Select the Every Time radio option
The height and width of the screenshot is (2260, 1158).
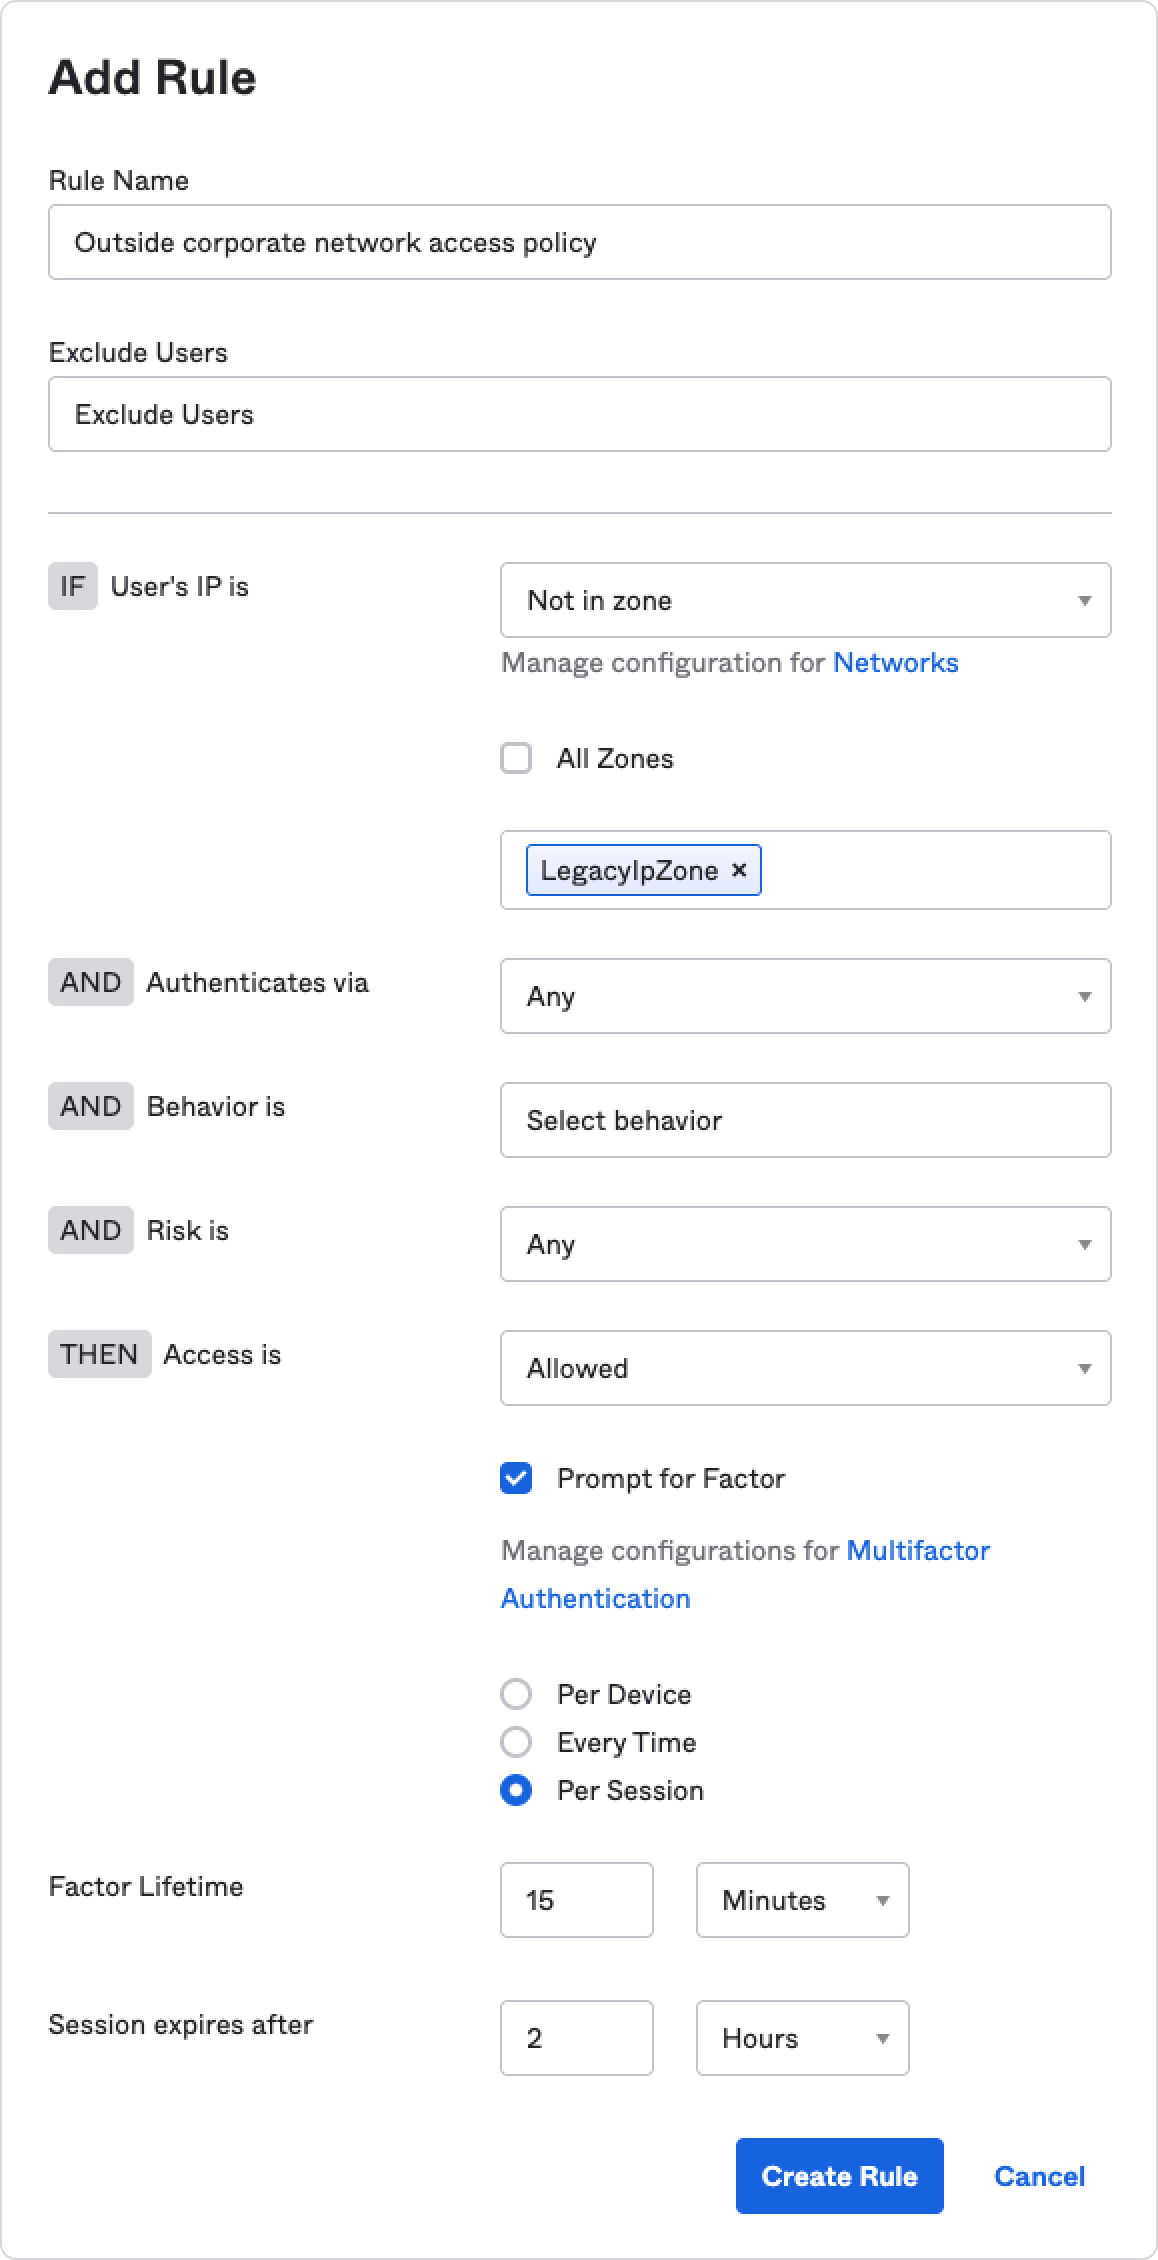516,1743
